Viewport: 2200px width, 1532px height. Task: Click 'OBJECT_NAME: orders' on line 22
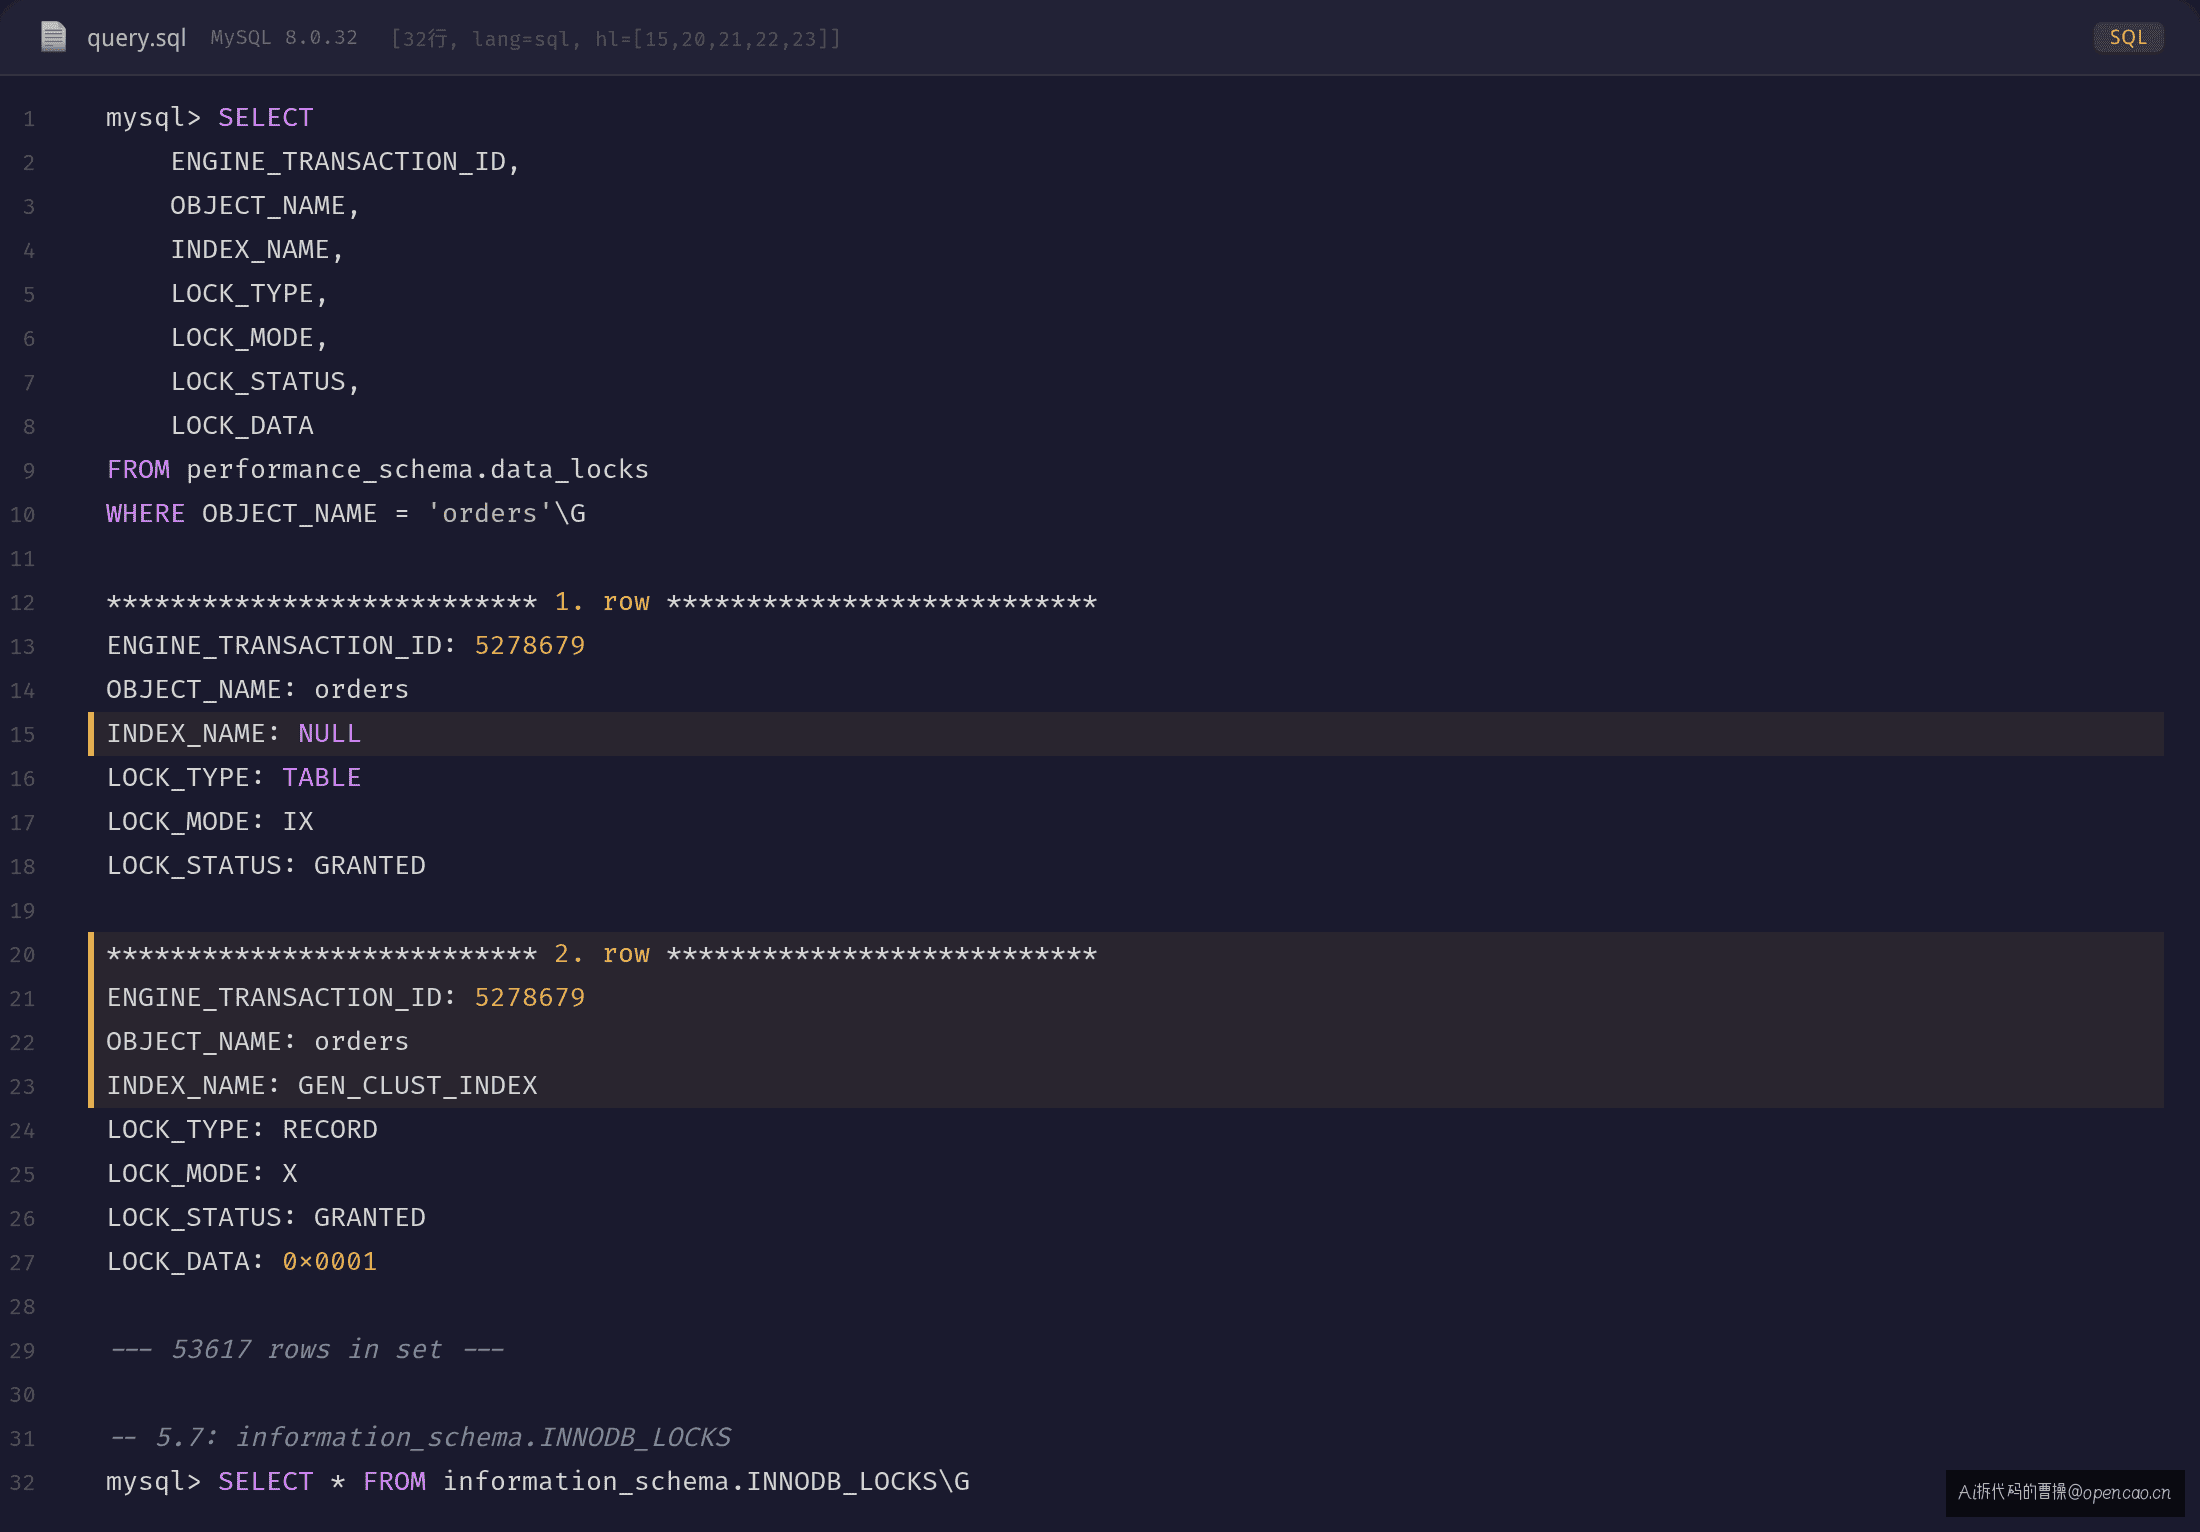pyautogui.click(x=258, y=1042)
